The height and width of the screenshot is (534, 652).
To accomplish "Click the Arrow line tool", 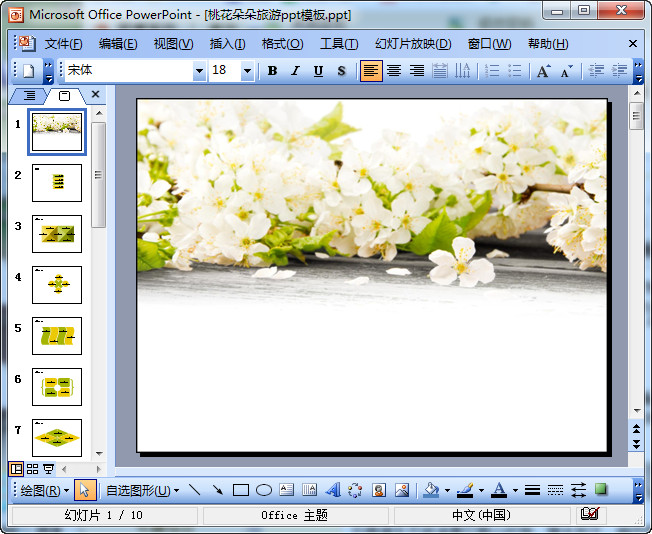I will (x=218, y=490).
